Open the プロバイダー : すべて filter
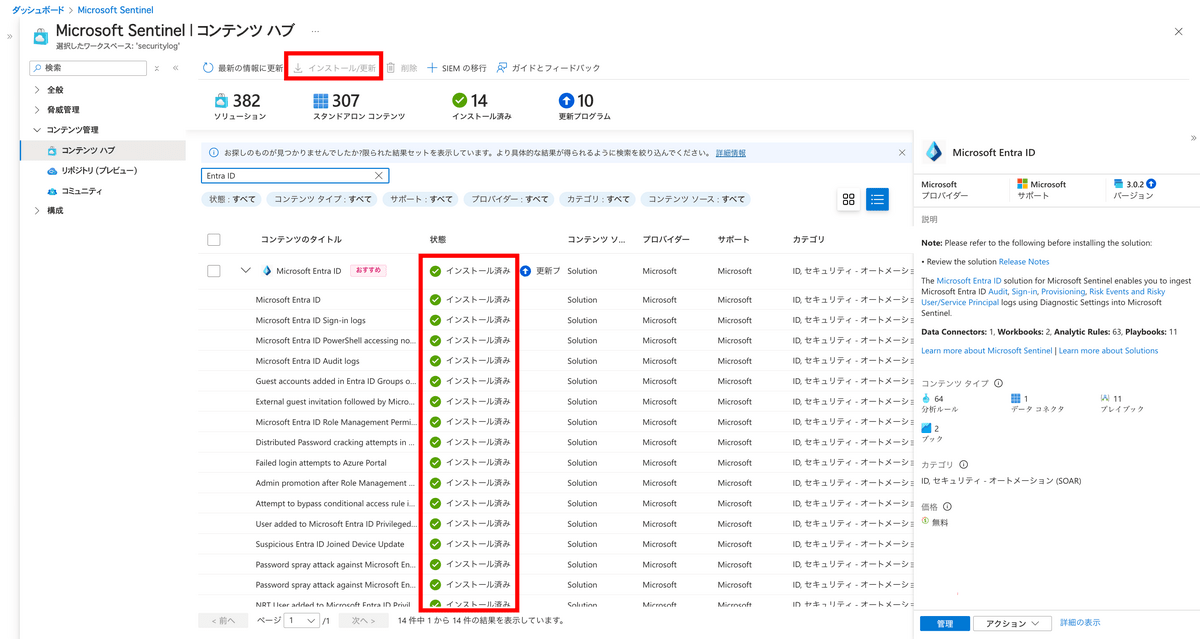This screenshot has height=639, width=1200. (510, 199)
